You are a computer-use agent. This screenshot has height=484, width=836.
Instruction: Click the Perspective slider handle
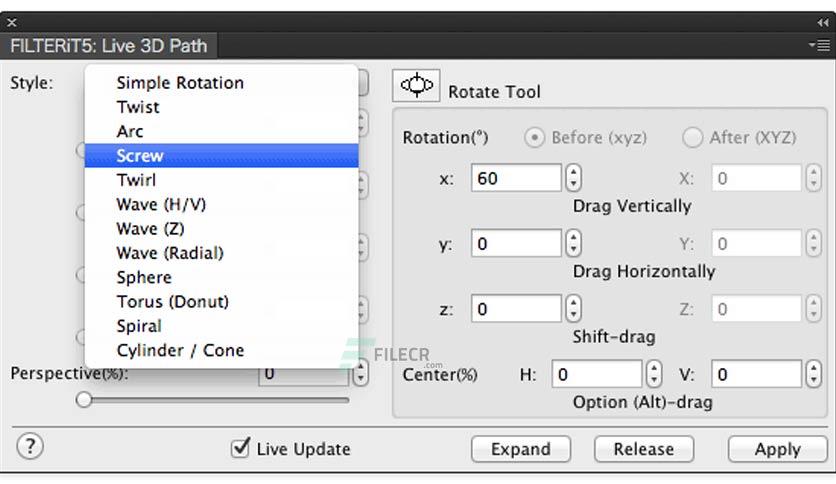(x=84, y=399)
